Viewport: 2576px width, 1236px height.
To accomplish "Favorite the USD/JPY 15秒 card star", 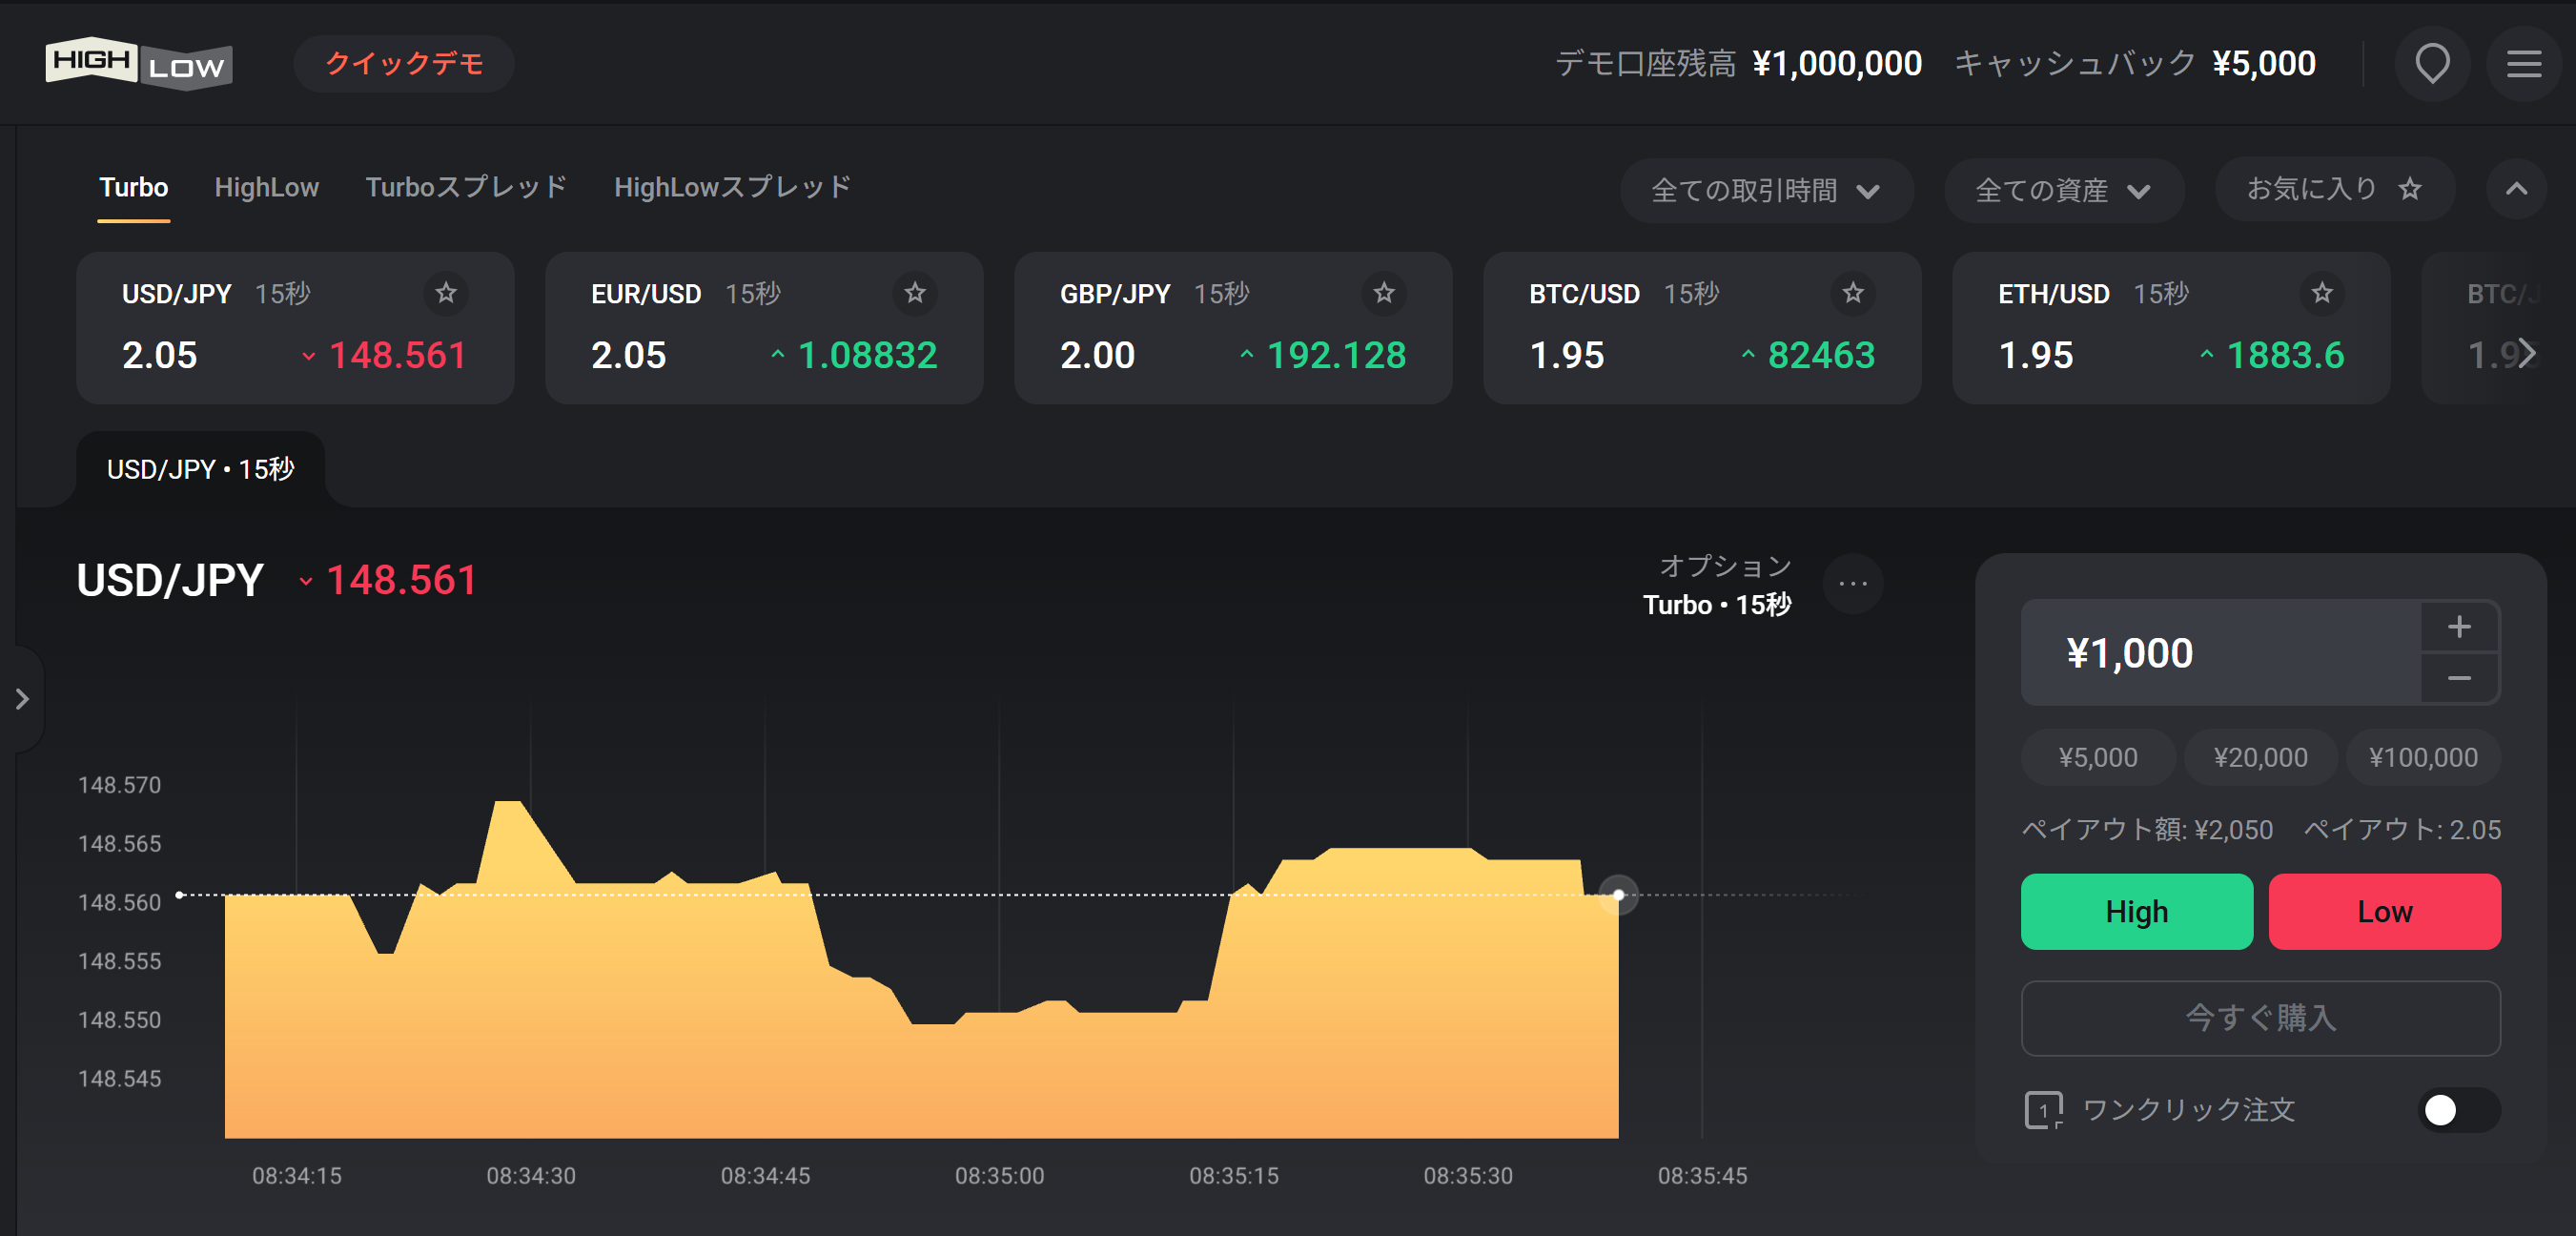I will point(446,293).
